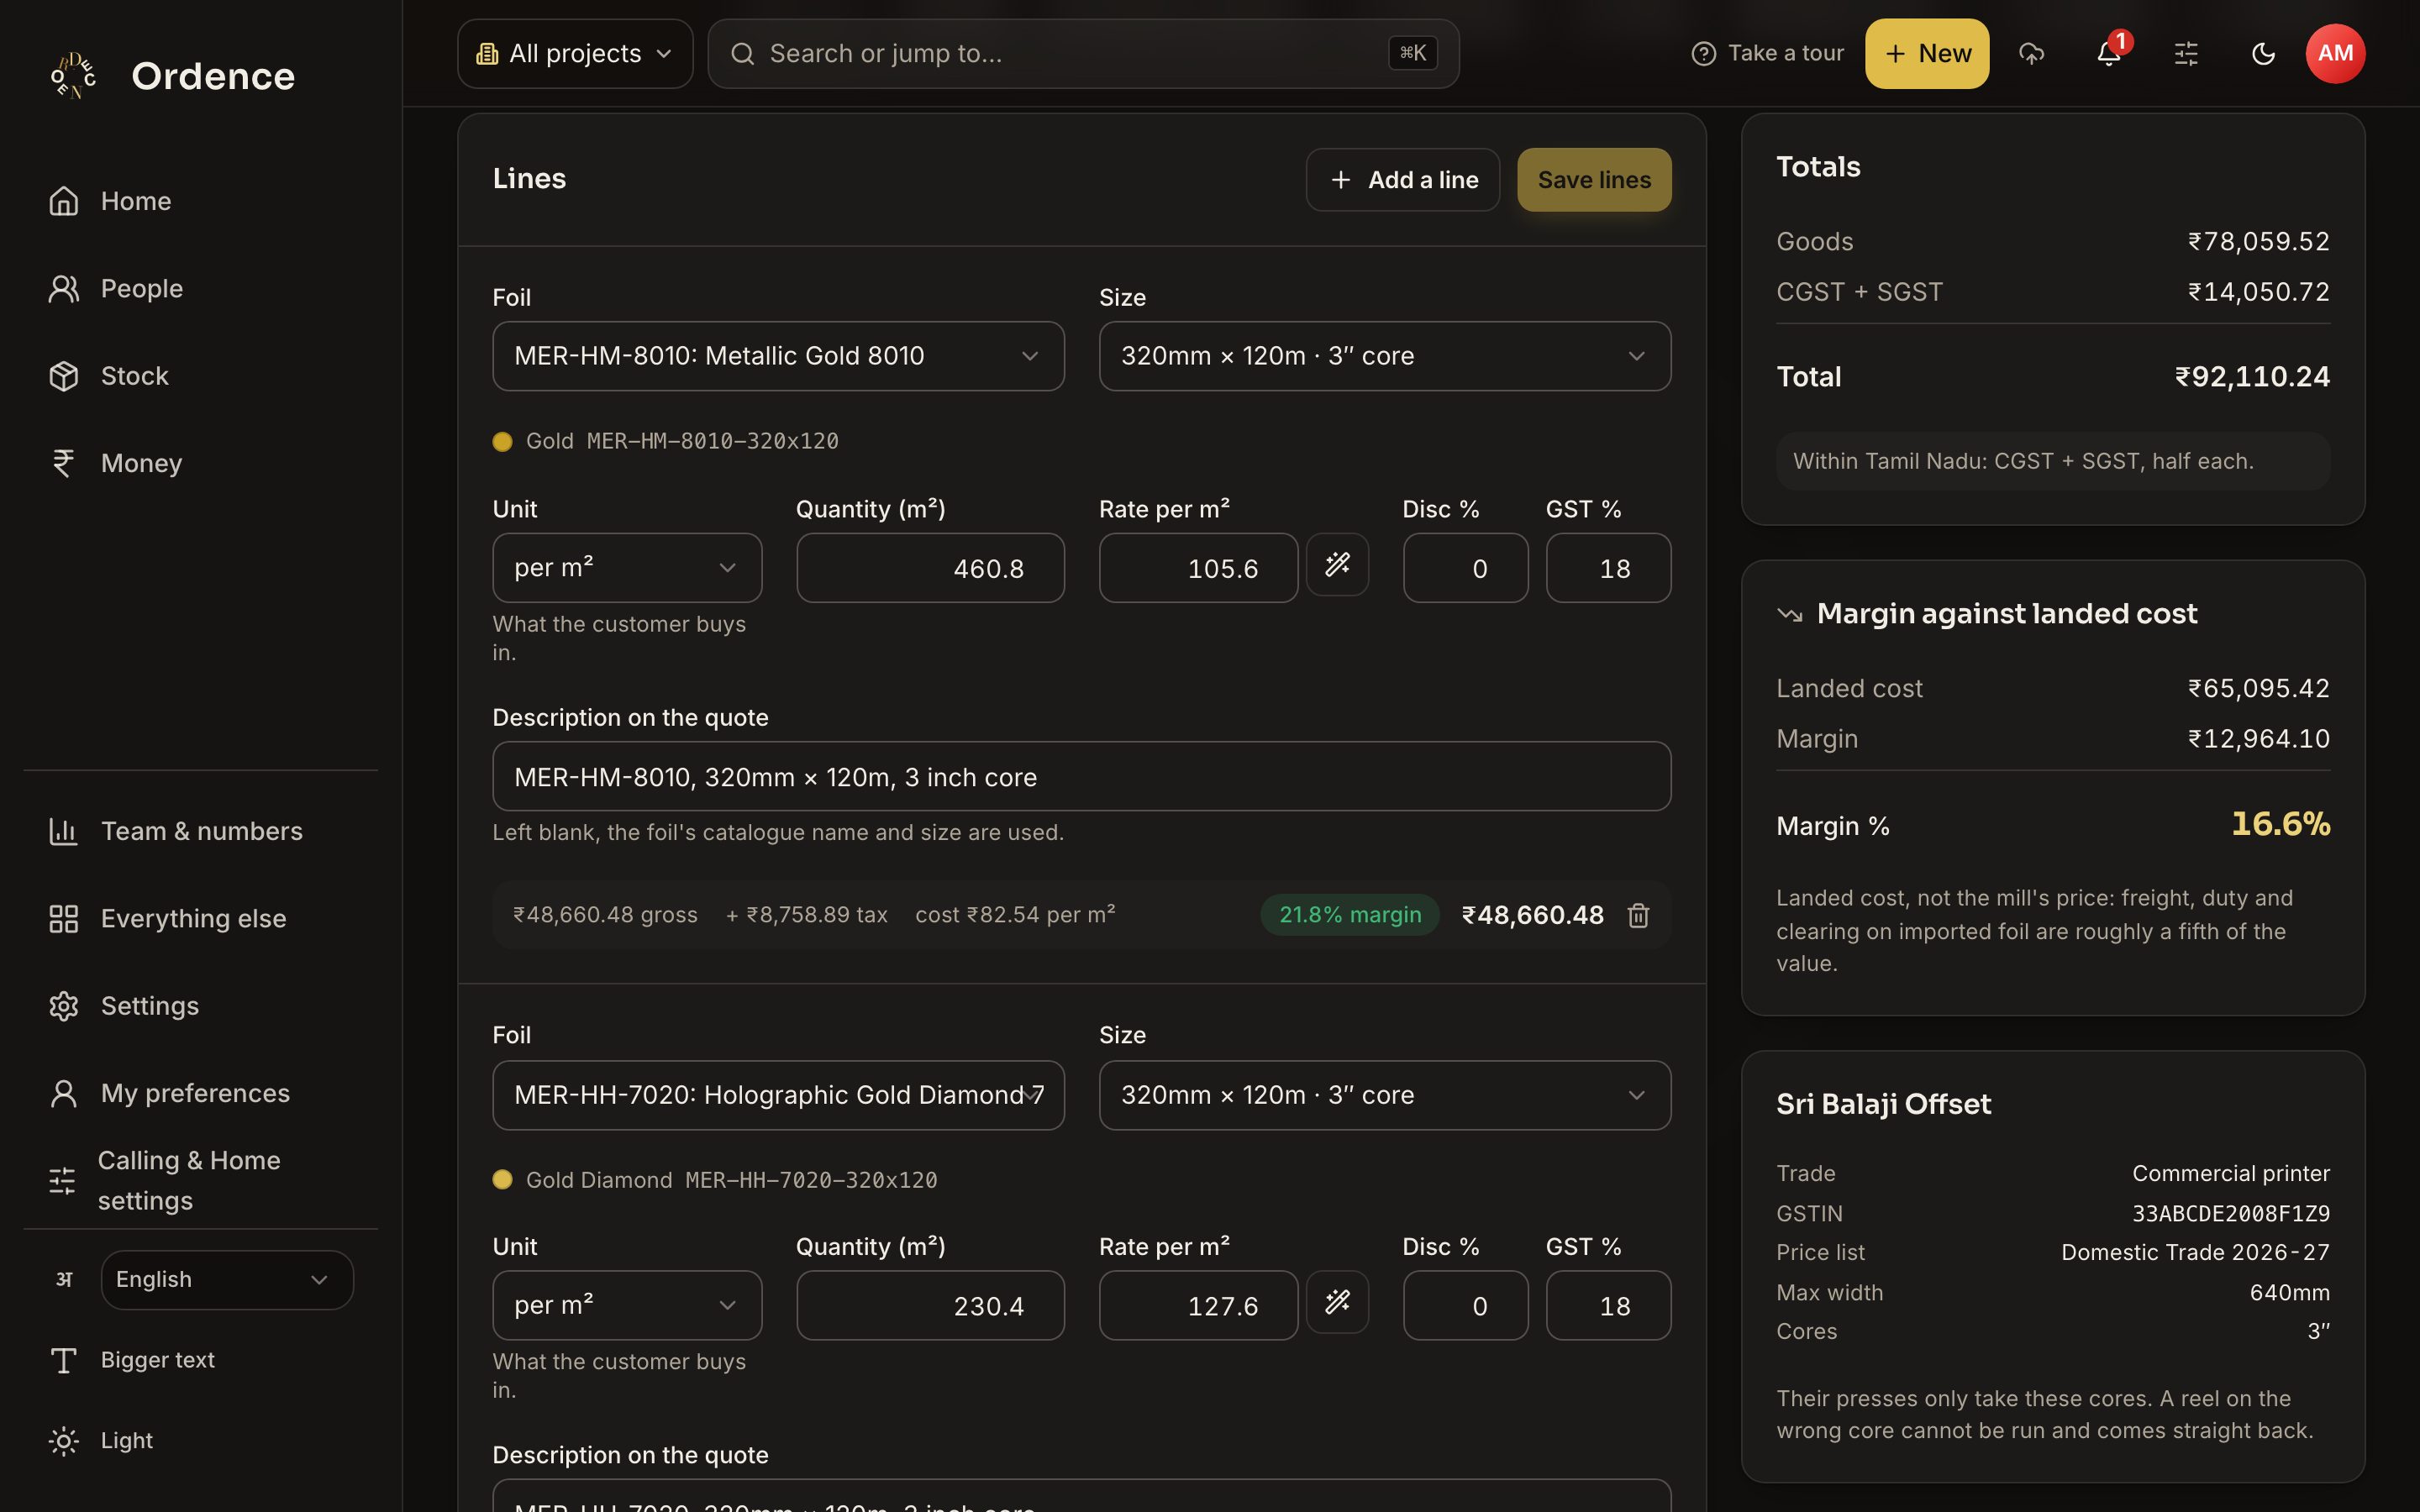Focus the Search or jump to field
Viewport: 2420px width, 1512px height.
pyautogui.click(x=1083, y=53)
